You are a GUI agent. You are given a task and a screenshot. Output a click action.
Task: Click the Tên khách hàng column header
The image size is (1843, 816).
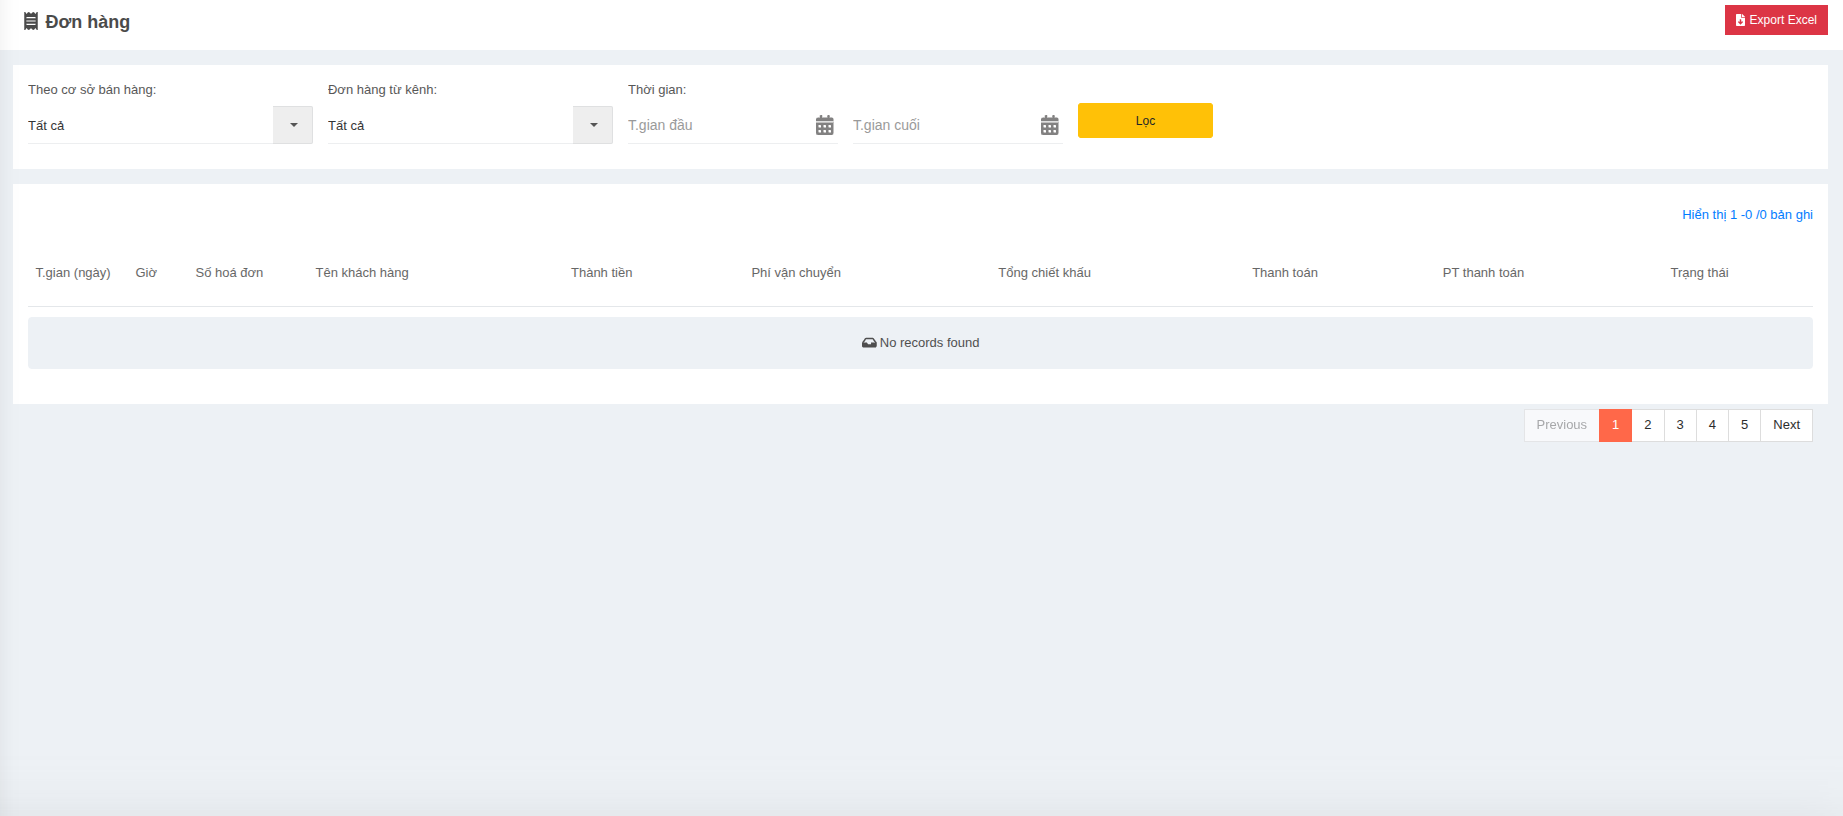[362, 273]
